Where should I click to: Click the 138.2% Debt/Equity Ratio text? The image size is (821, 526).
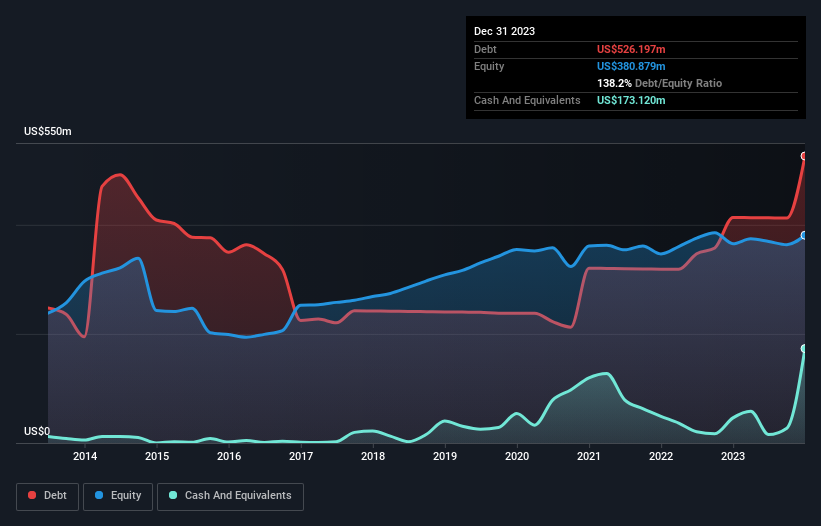tap(659, 83)
